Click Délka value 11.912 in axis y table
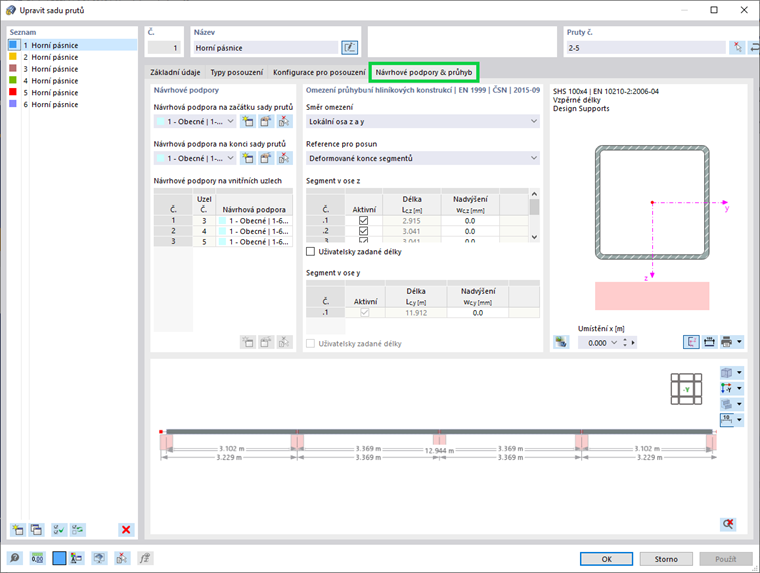 pos(416,313)
